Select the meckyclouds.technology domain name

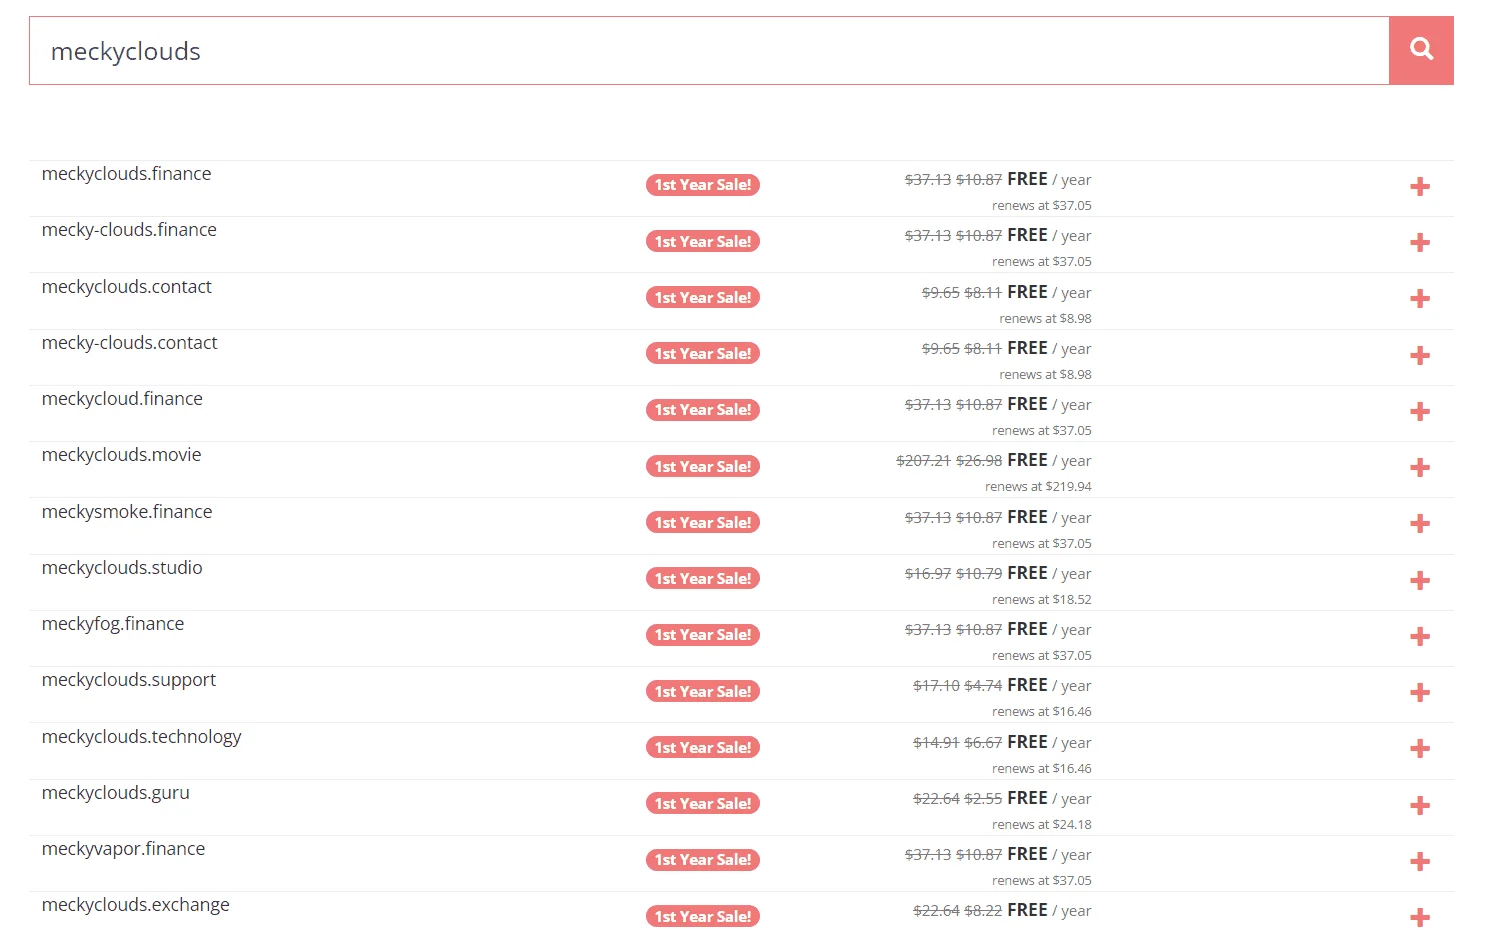point(141,738)
